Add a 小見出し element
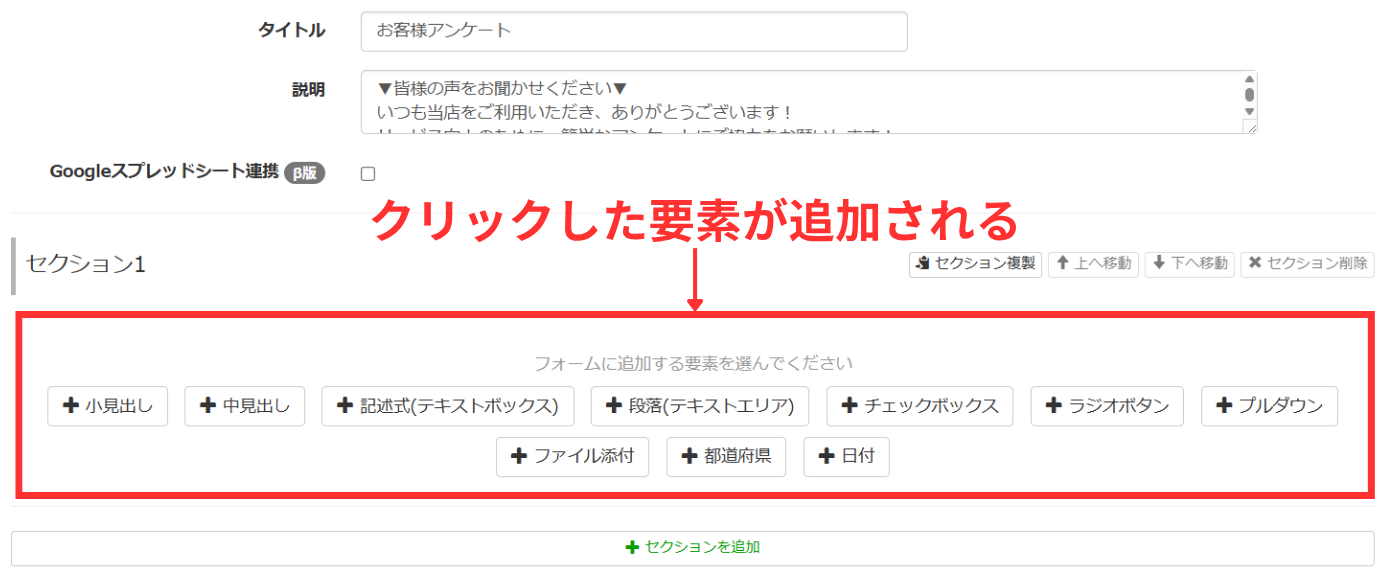Screen dimensions: 1391x569 tap(107, 406)
